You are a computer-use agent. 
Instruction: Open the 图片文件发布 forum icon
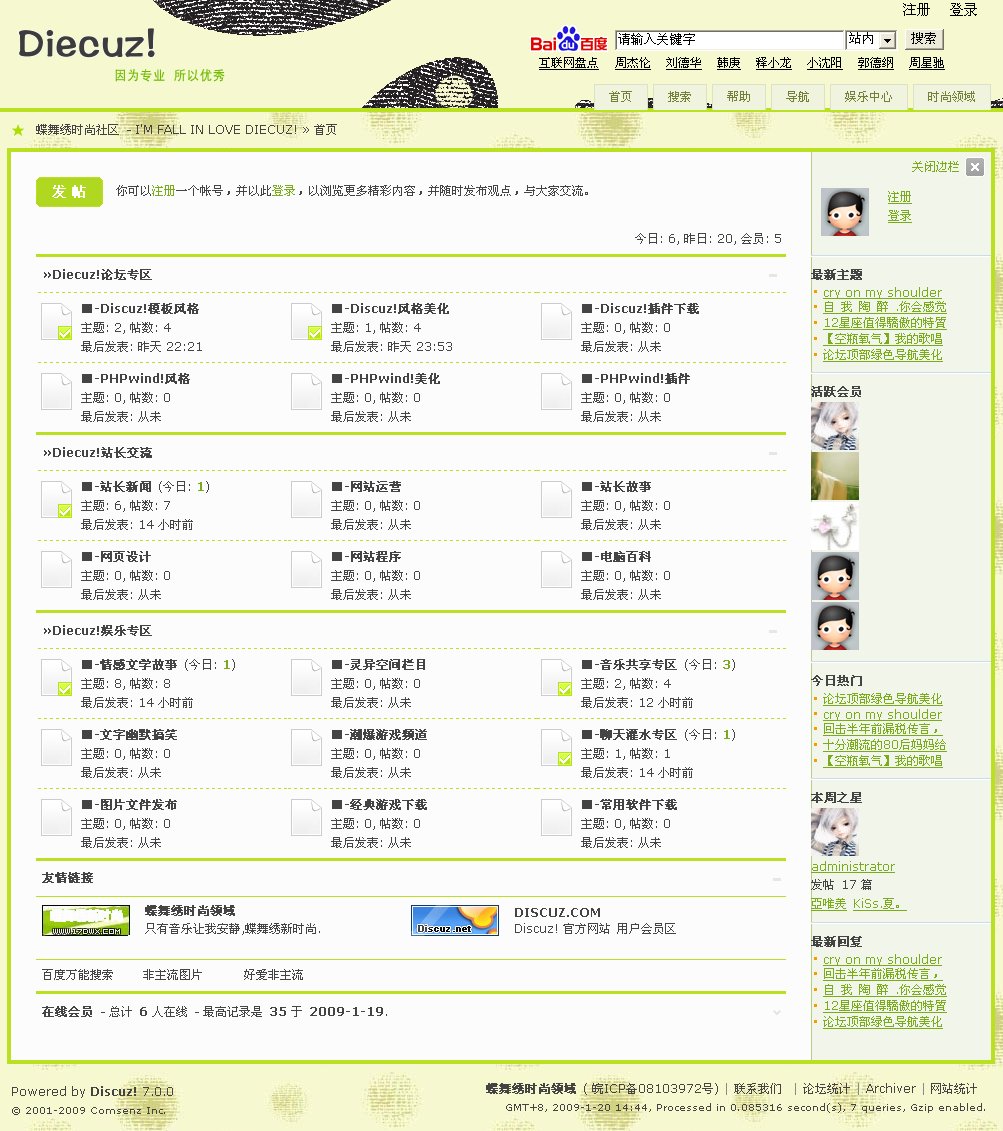(56, 818)
